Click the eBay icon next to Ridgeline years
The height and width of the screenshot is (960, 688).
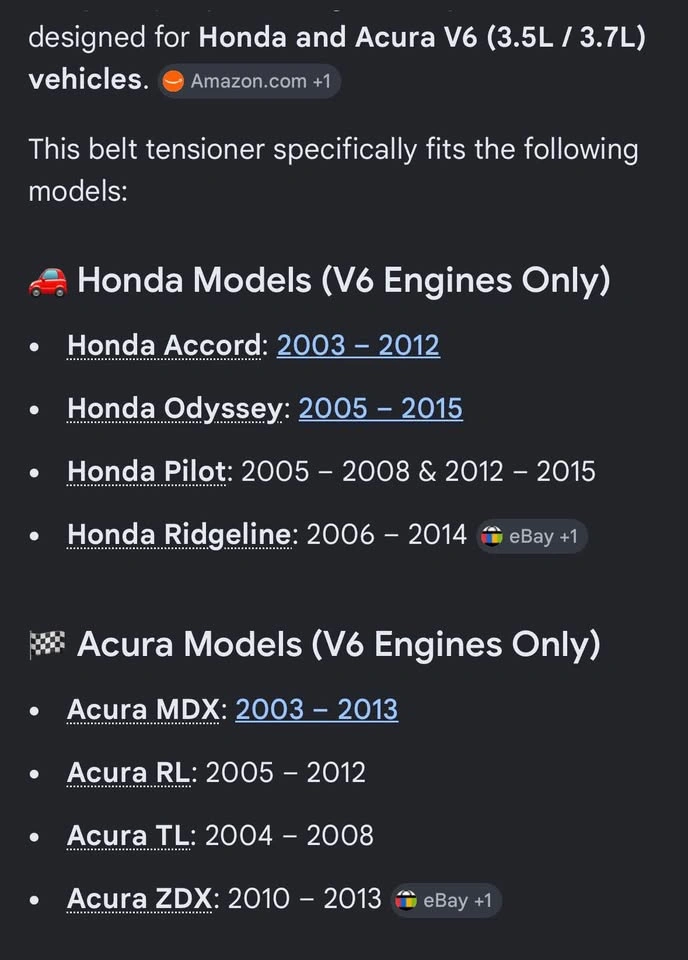492,536
